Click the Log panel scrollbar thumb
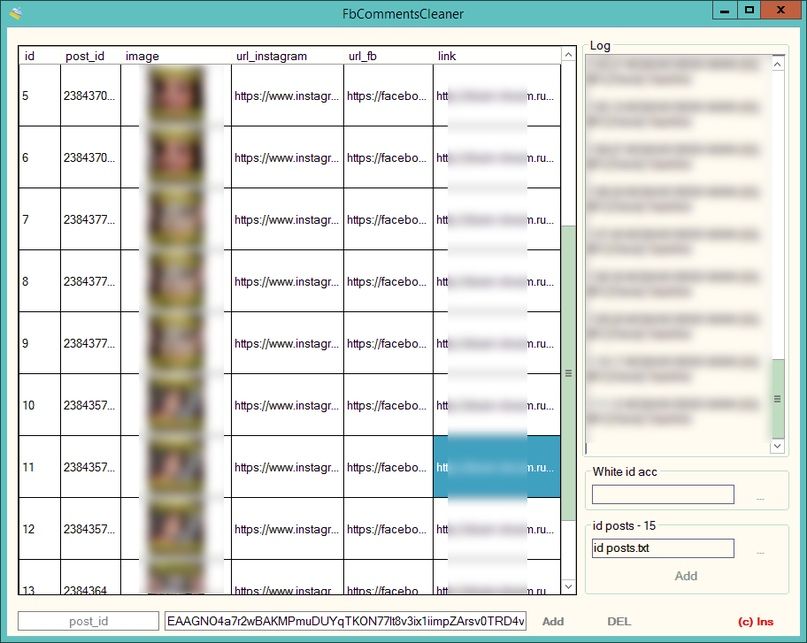 pos(777,399)
